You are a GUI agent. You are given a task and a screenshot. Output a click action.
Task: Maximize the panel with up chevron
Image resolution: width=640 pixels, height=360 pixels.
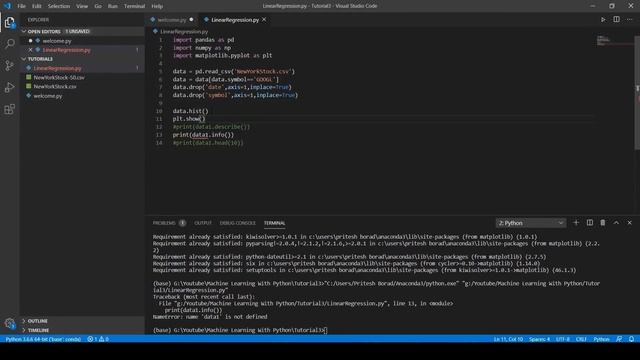pyautogui.click(x=616, y=223)
